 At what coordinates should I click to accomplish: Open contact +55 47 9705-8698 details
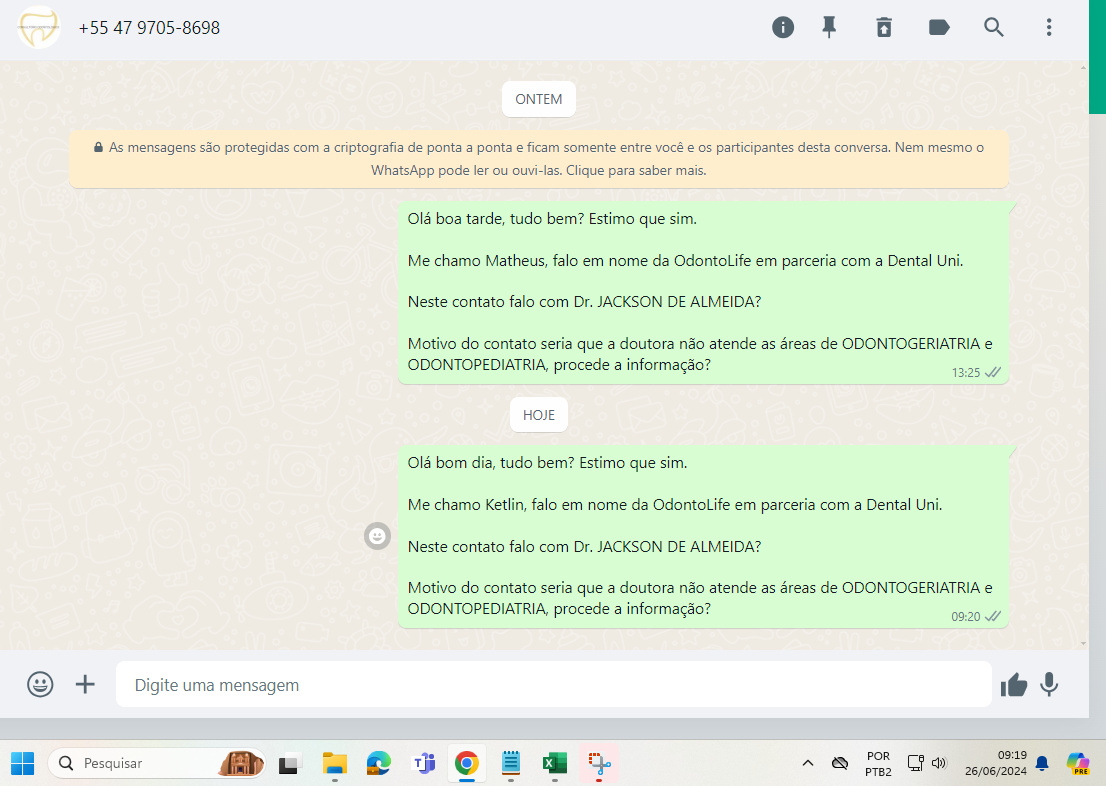(149, 28)
